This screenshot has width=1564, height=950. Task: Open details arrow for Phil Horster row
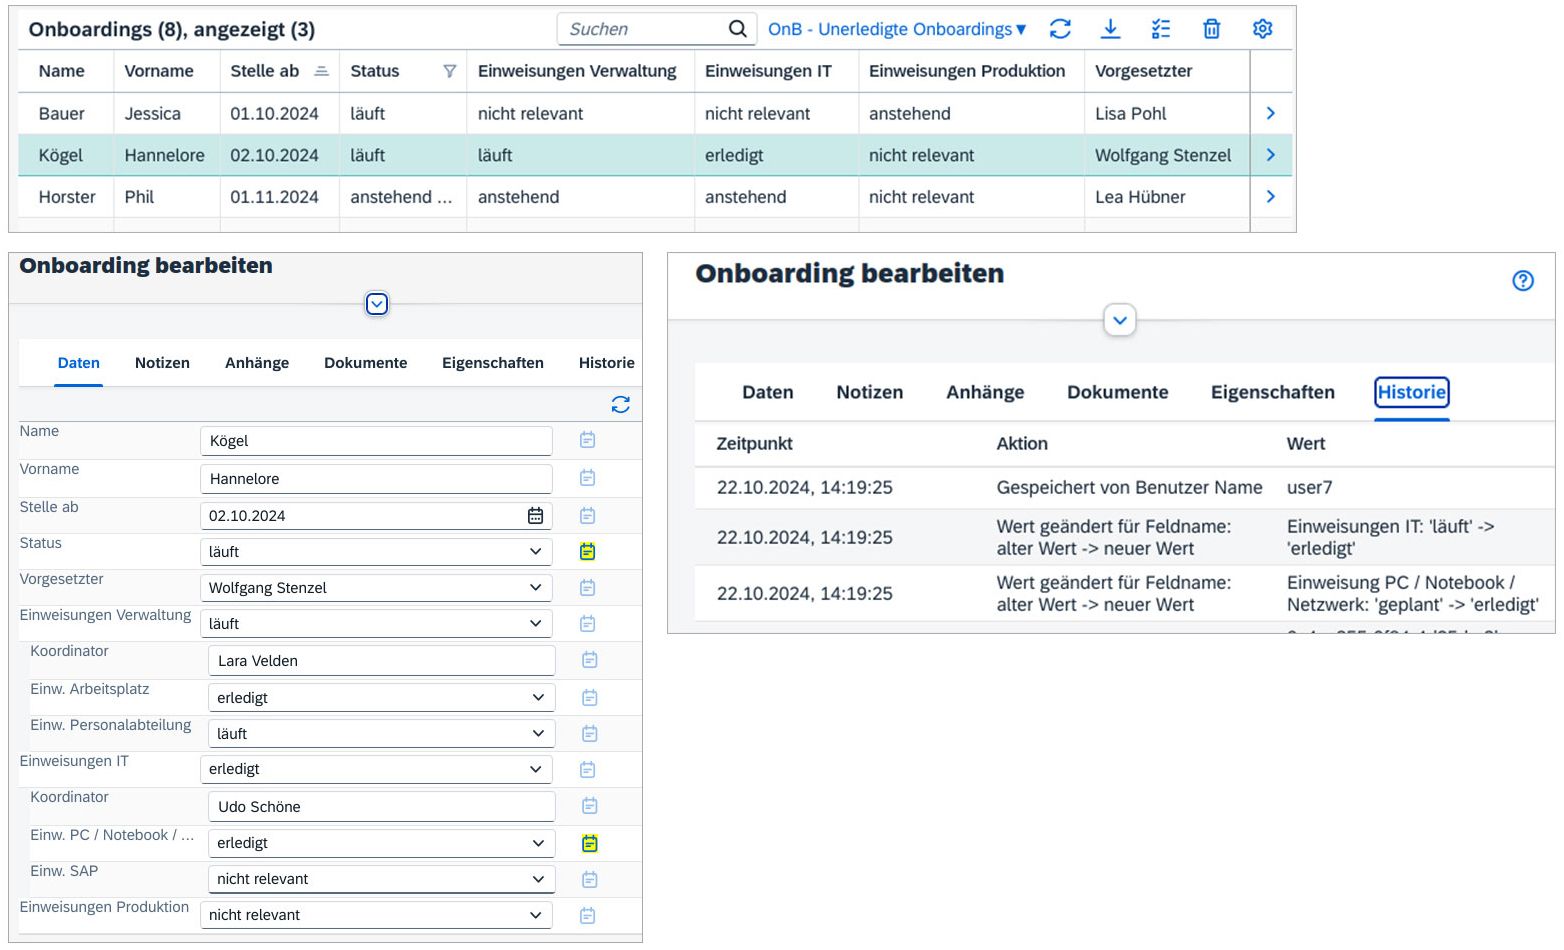click(1270, 197)
